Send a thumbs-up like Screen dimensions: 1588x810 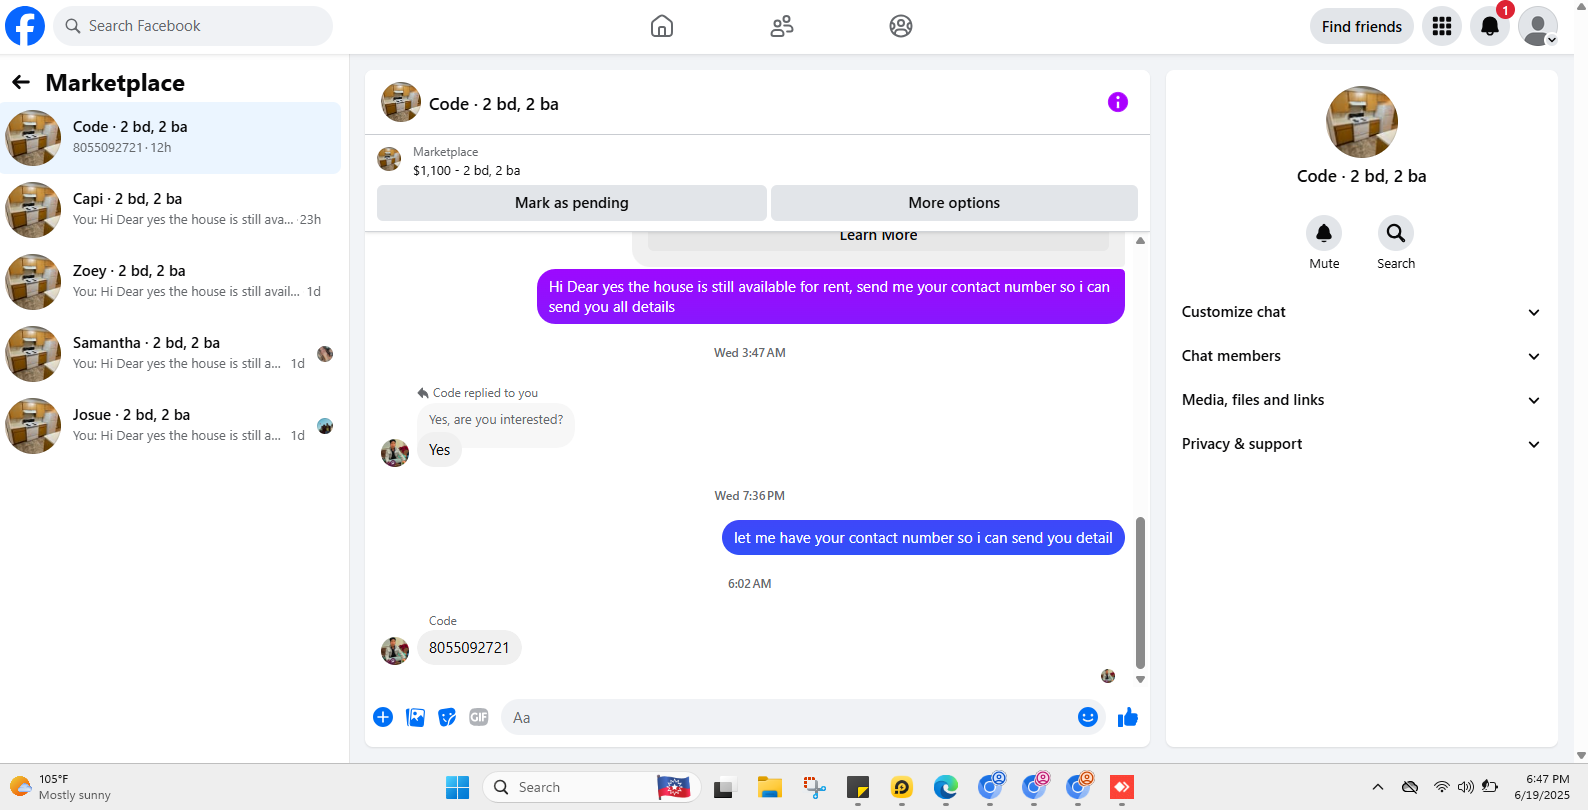(1128, 717)
